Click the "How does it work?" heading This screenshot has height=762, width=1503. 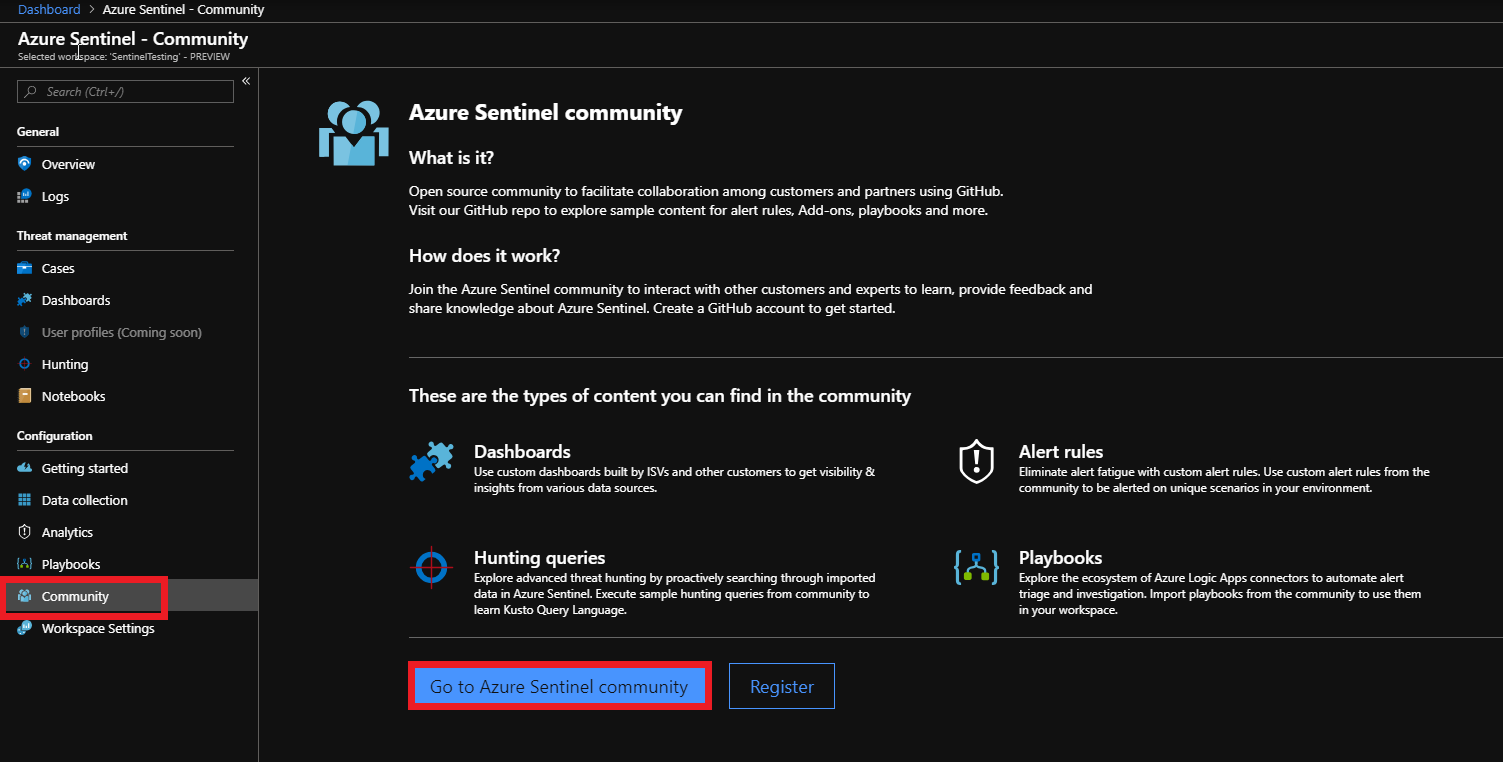coord(485,256)
